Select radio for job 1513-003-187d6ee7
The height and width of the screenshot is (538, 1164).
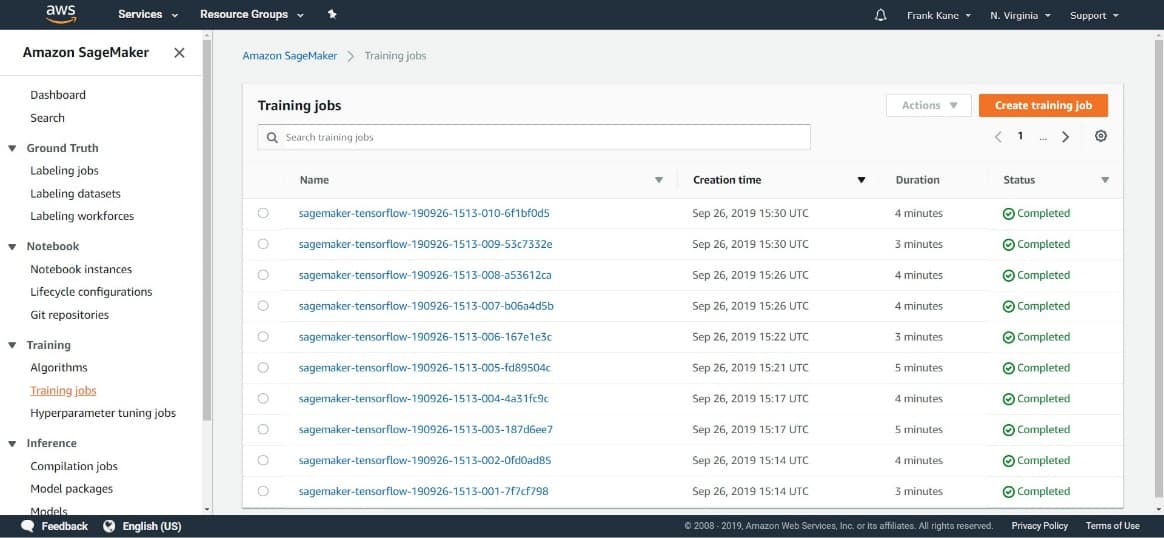click(263, 429)
